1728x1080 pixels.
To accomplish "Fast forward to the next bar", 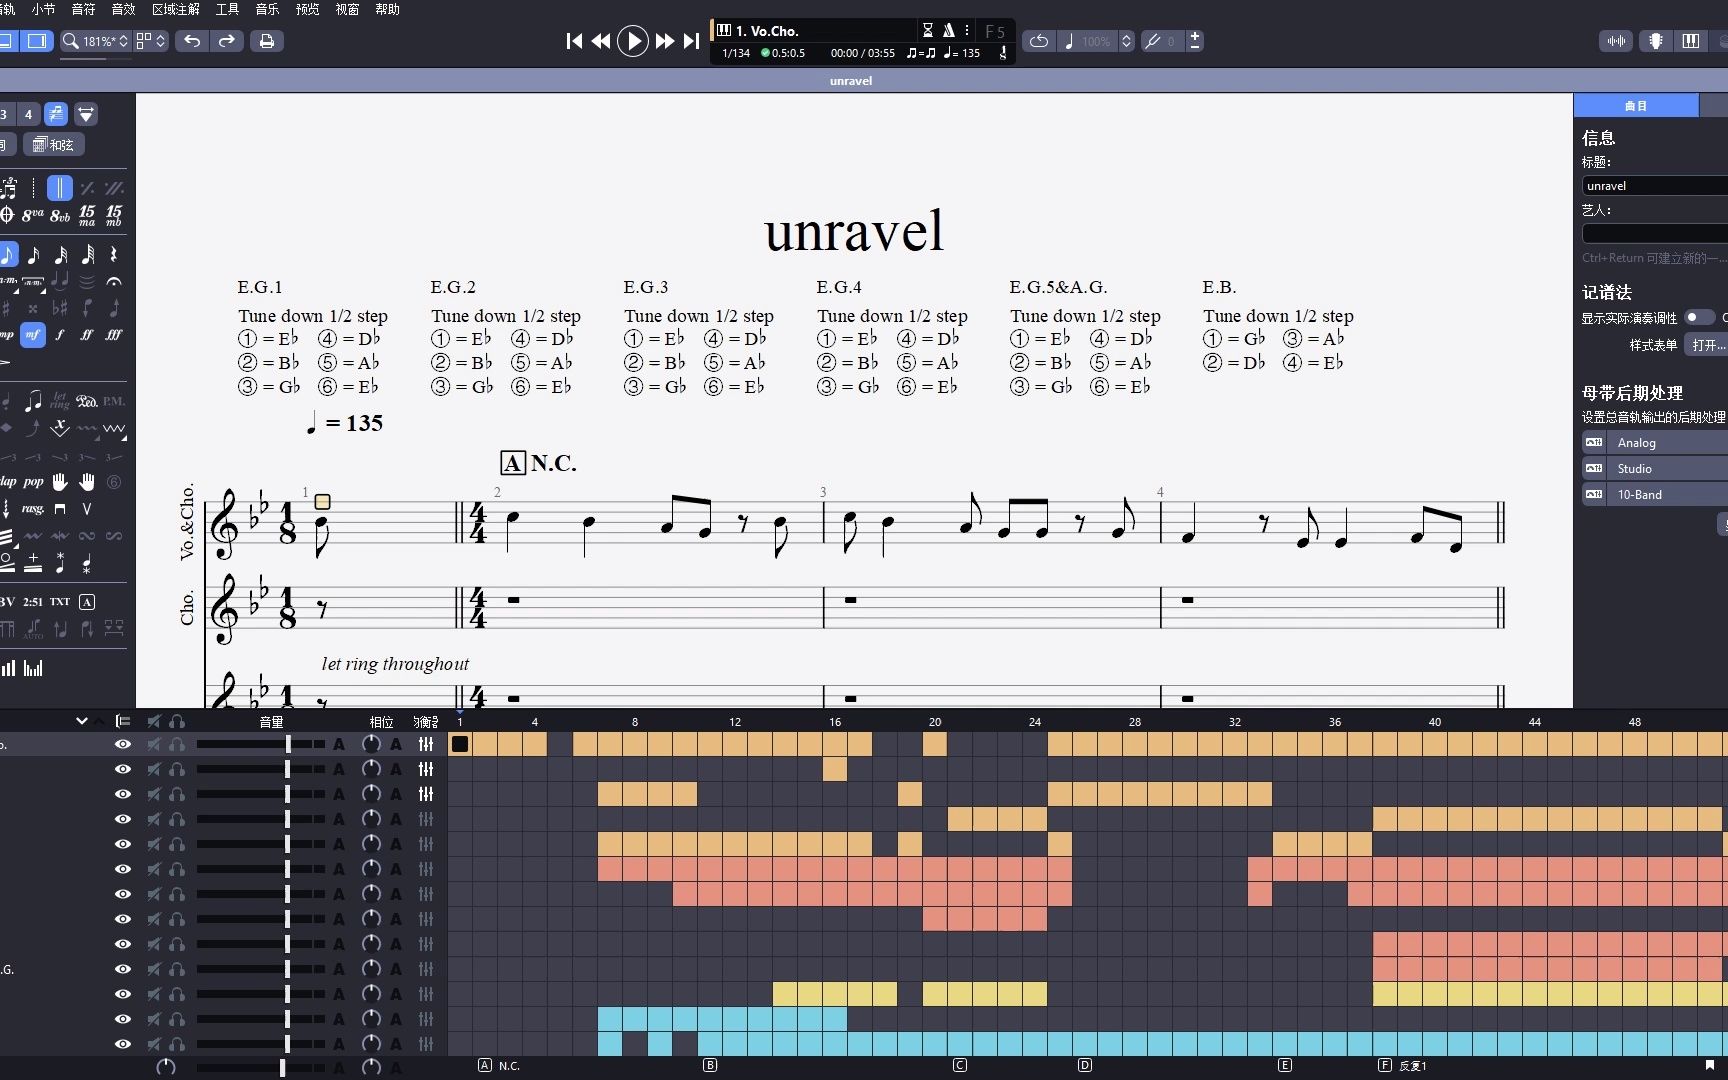I will 664,41.
